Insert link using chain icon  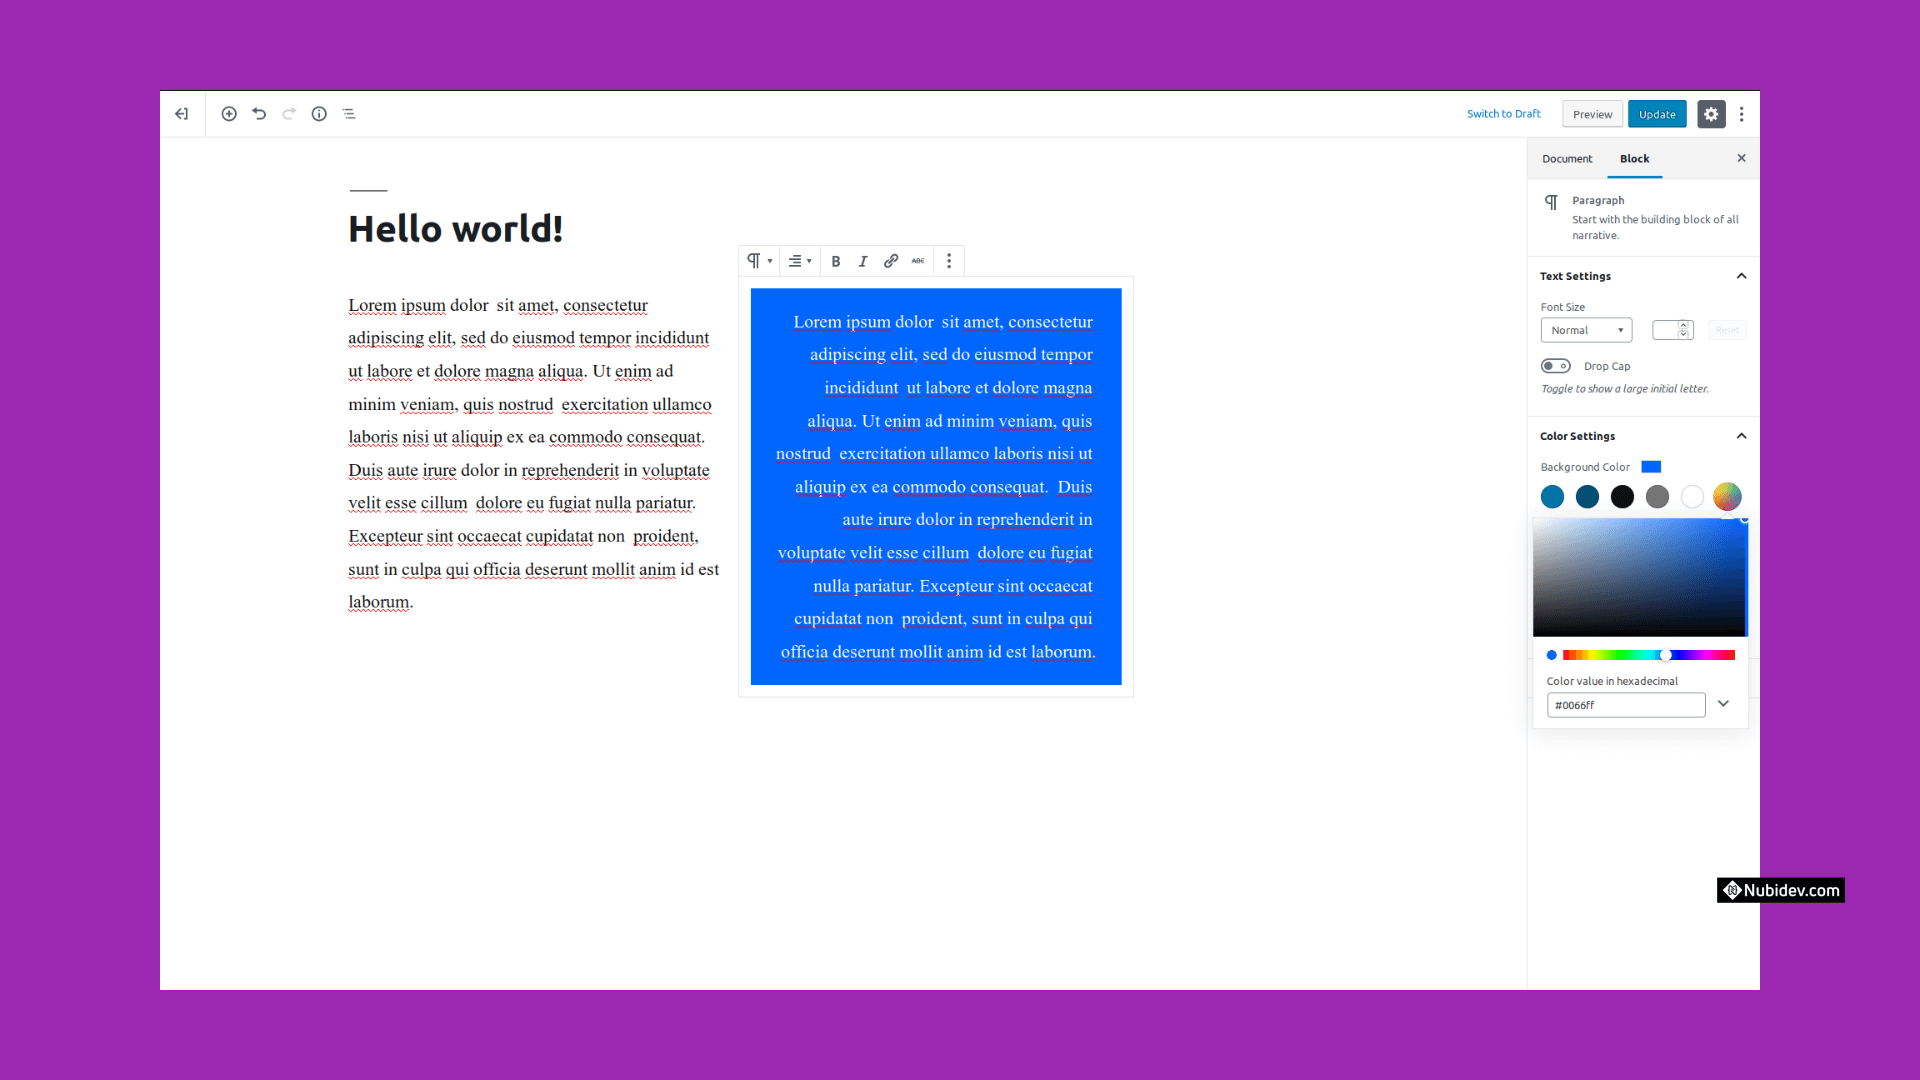tap(890, 261)
